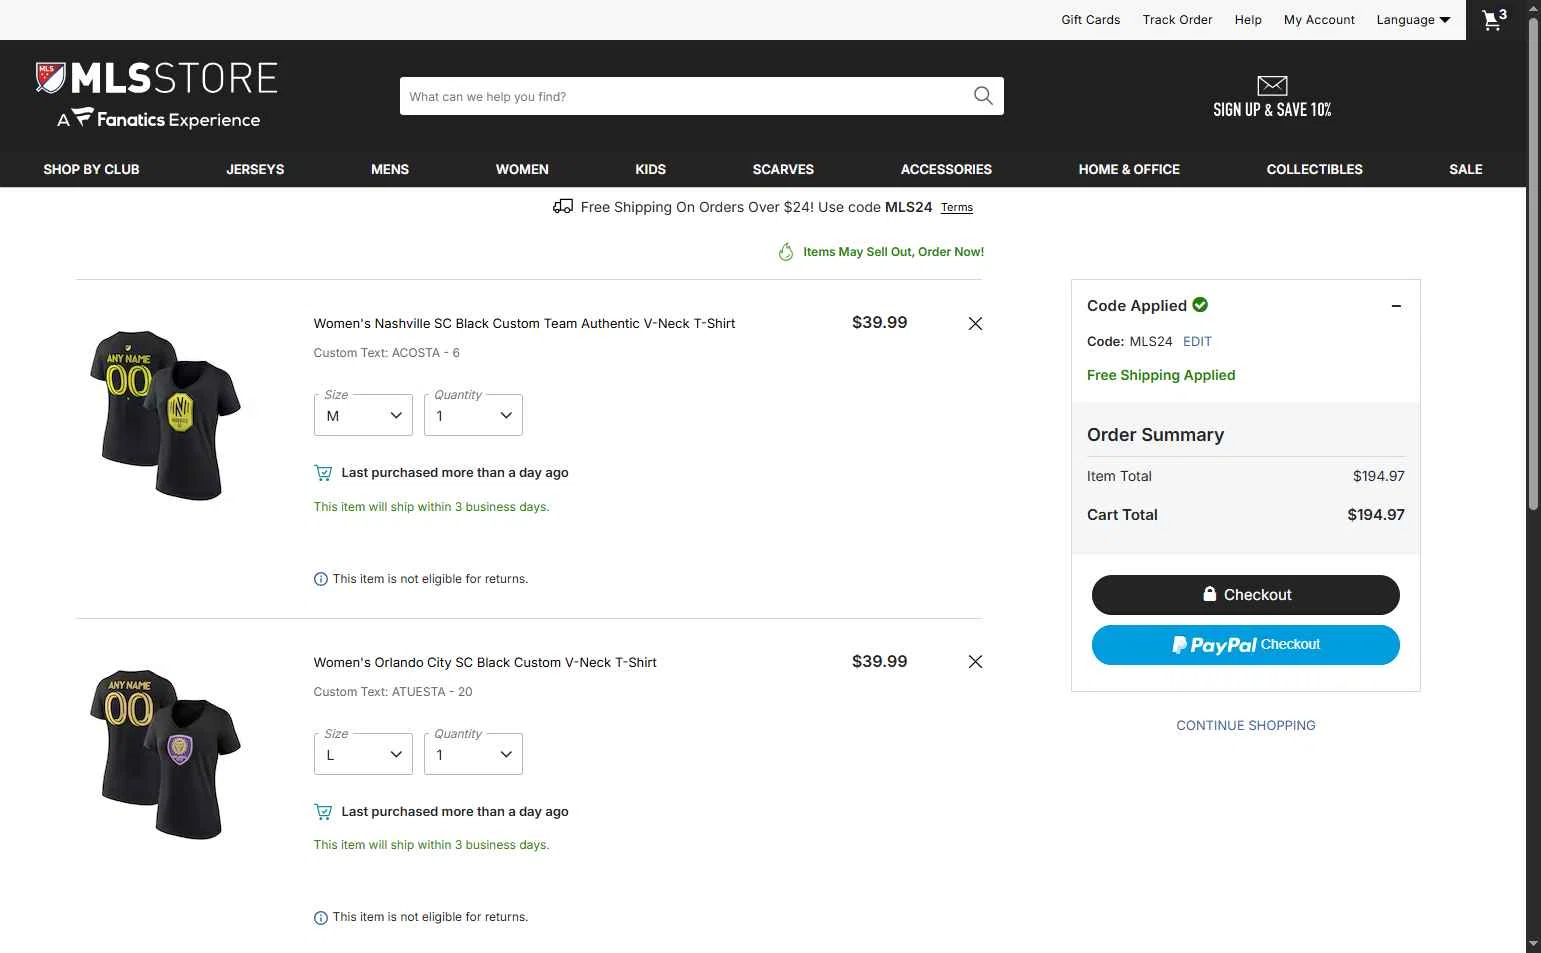Viewport: 1541px width, 953px height.
Task: Open the Nashville shirt Size dropdown
Action: tap(363, 415)
